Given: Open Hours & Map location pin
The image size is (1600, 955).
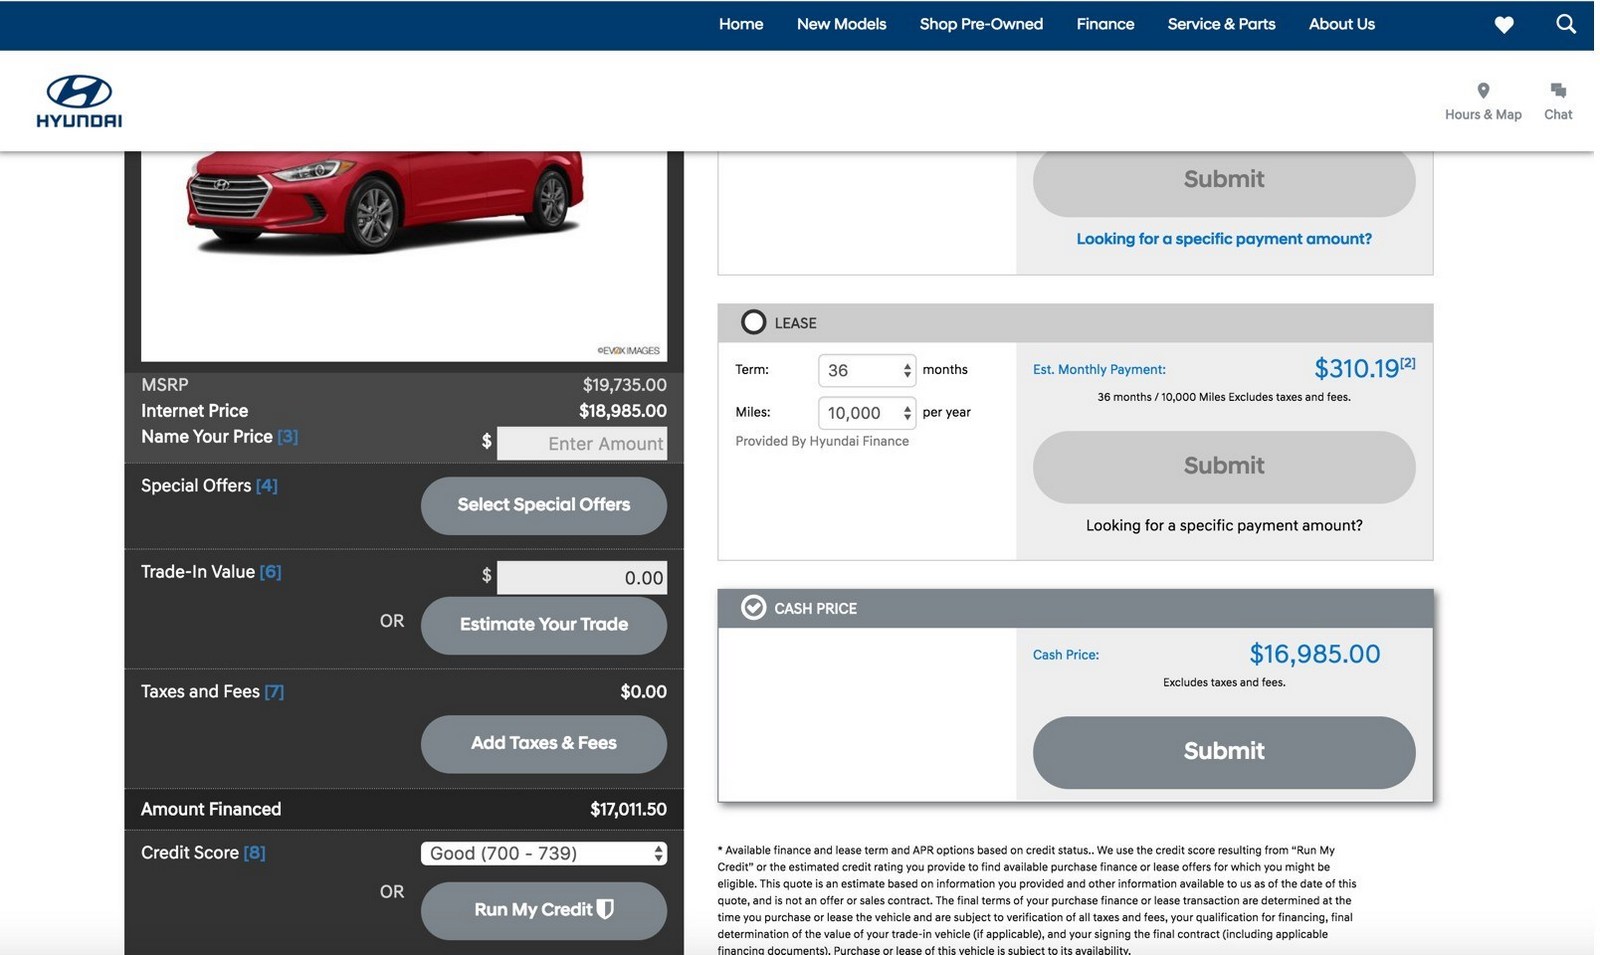Looking at the screenshot, I should pyautogui.click(x=1482, y=91).
